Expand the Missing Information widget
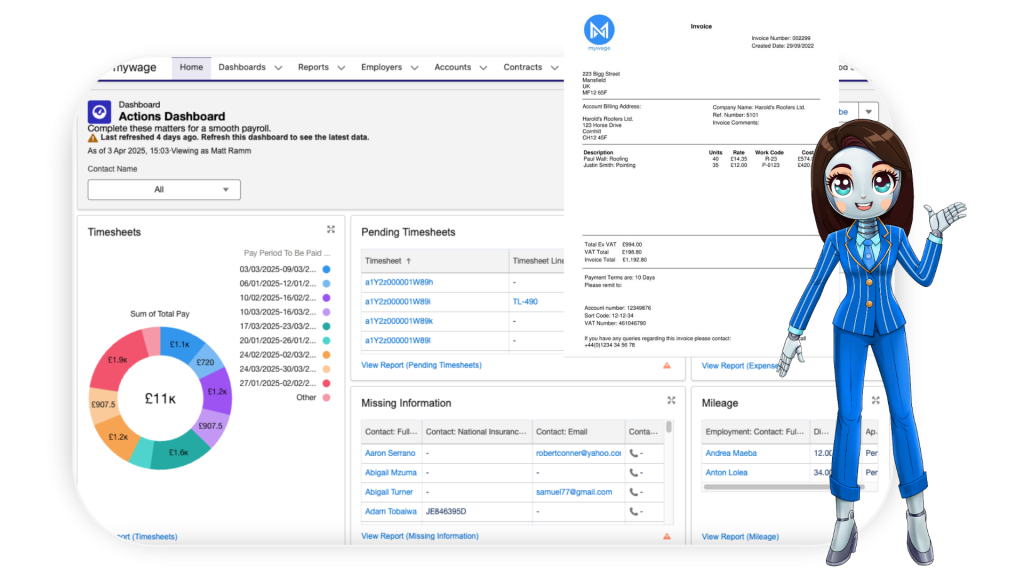 pos(671,400)
